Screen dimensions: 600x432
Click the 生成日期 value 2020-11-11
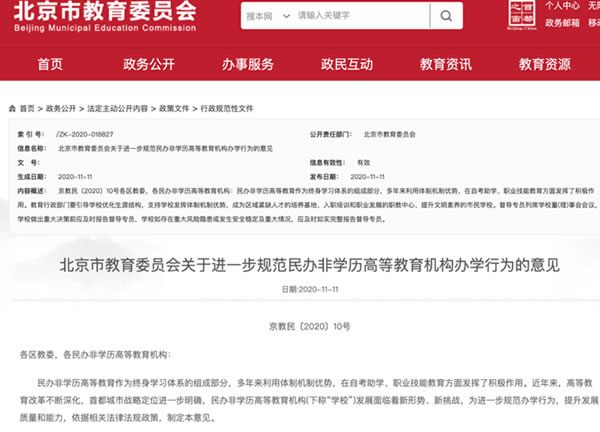[75, 177]
